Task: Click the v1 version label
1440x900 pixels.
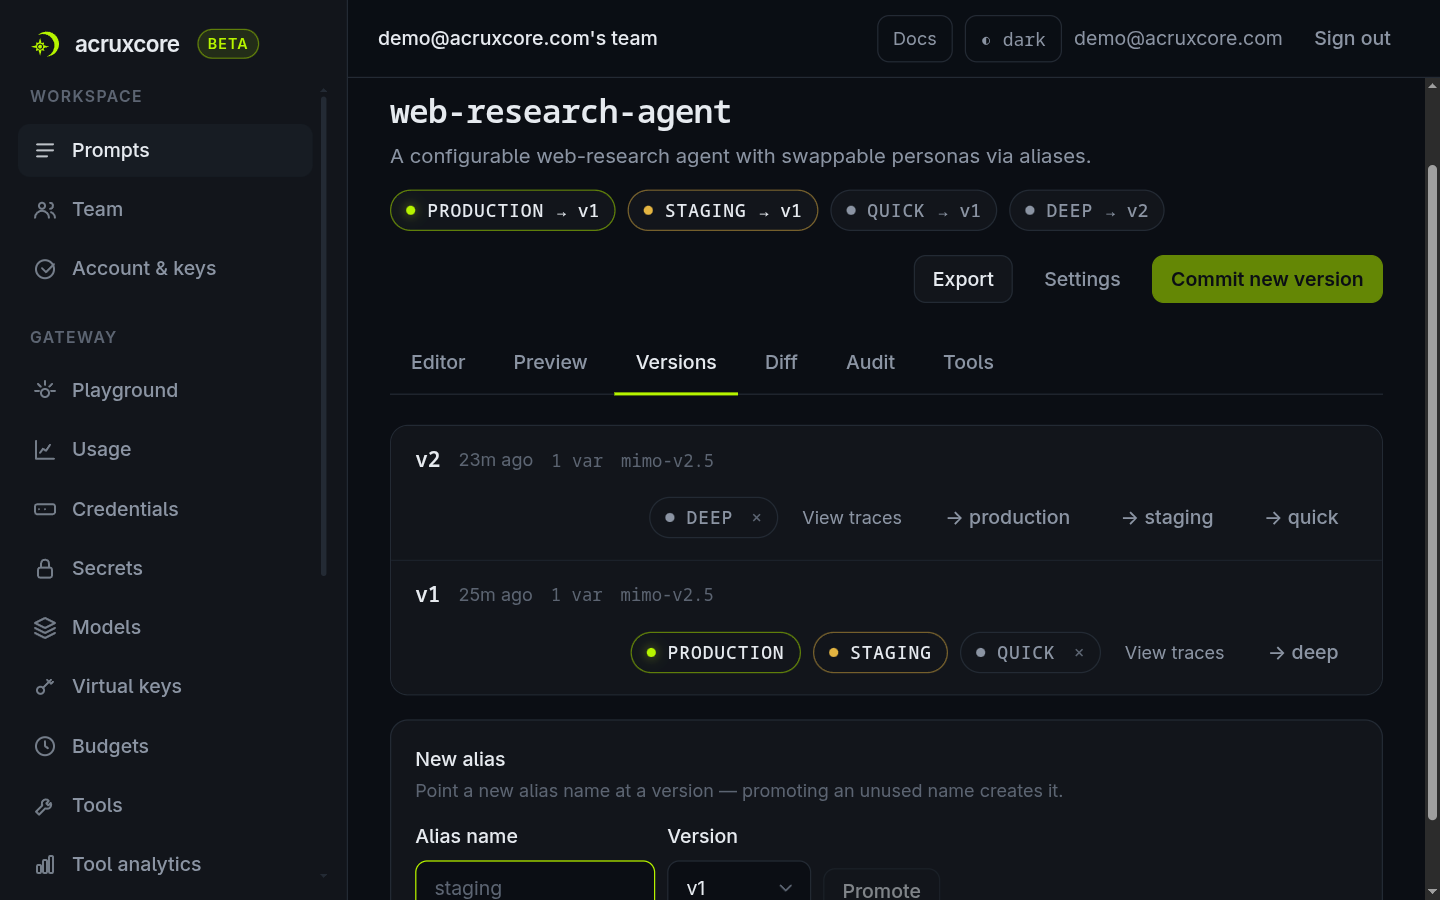Action: 427,595
